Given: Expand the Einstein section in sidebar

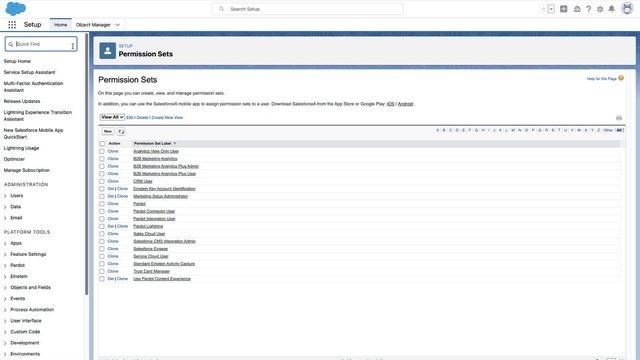Looking at the screenshot, I should [5, 276].
